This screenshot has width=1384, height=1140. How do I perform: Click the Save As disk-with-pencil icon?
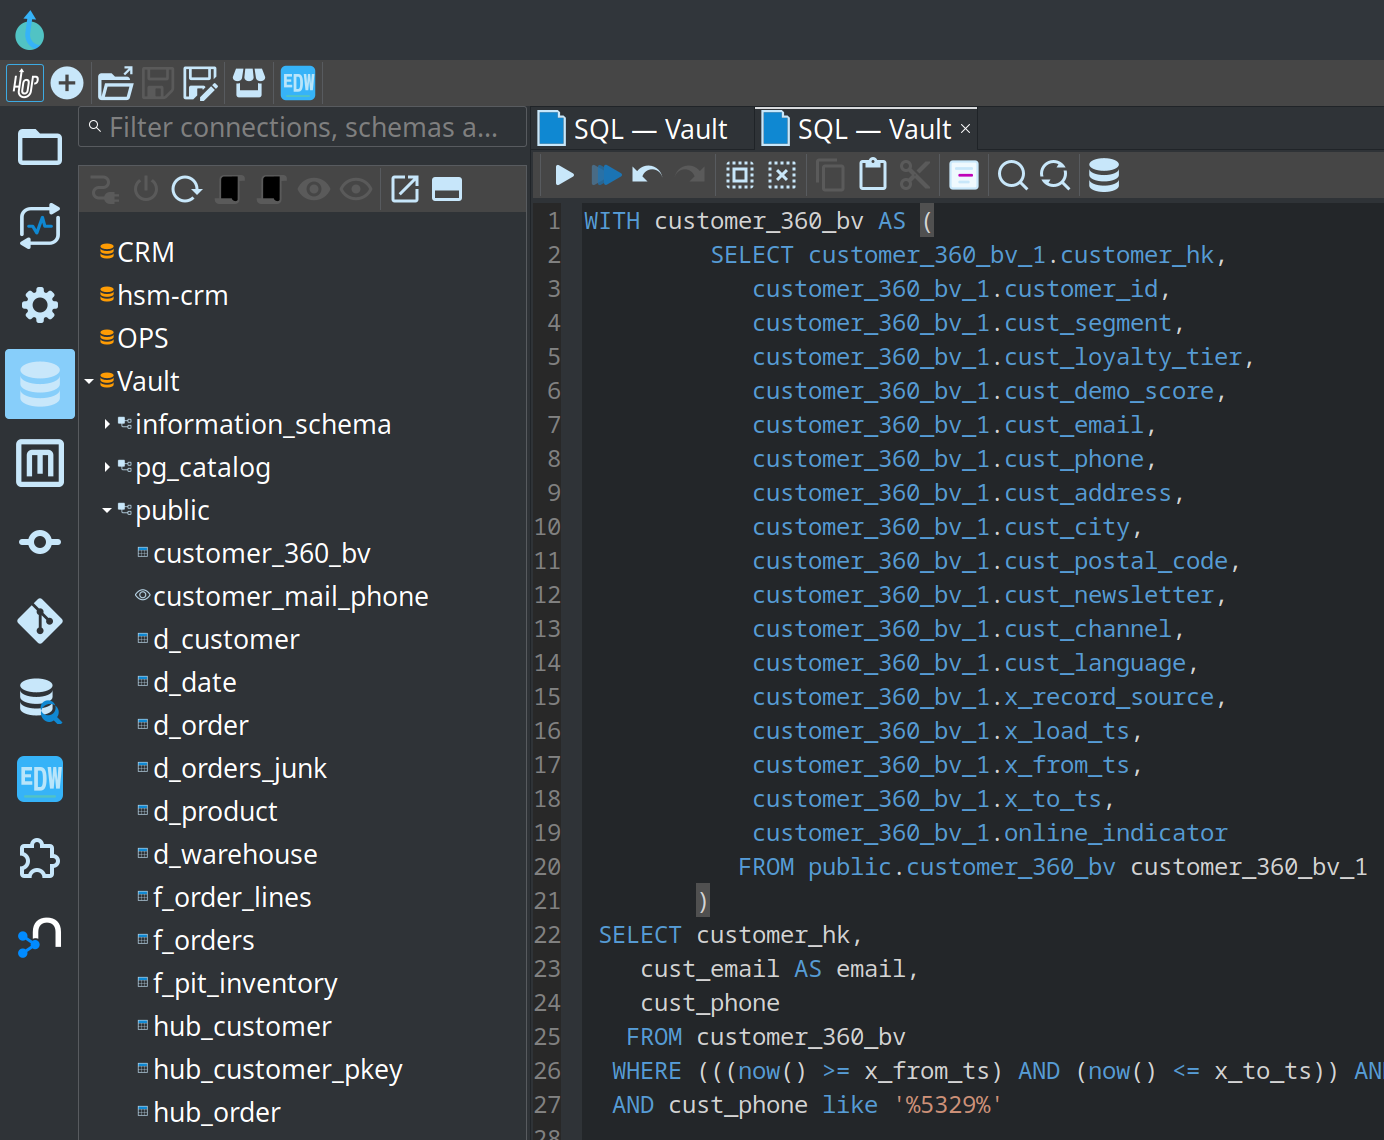[201, 83]
